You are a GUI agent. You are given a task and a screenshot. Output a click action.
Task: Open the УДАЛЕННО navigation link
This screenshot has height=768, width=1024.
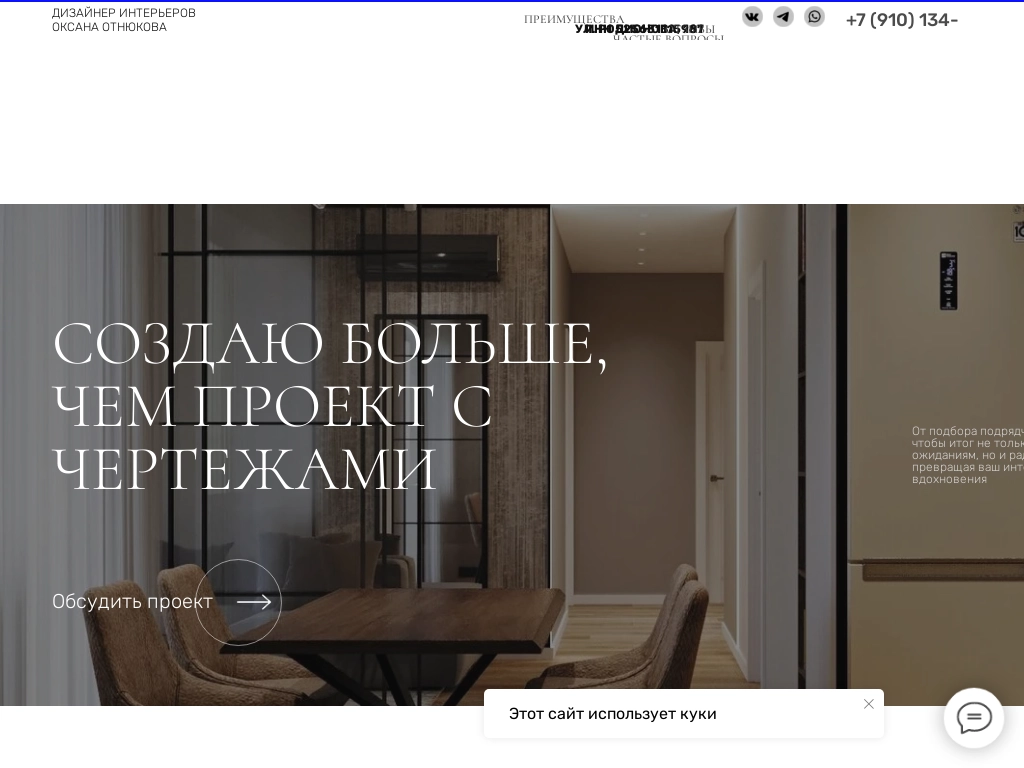pyautogui.click(x=600, y=28)
